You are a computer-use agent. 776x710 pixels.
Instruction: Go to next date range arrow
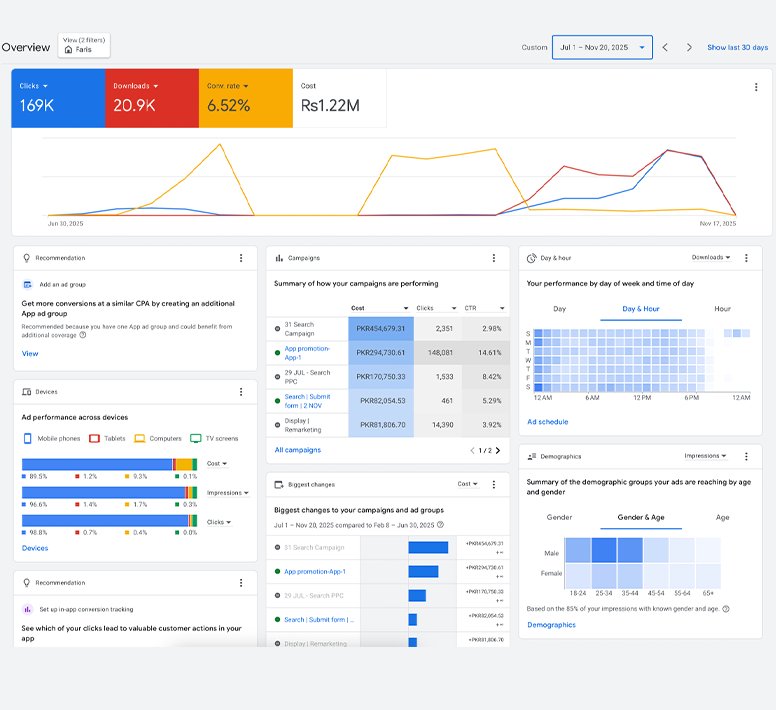click(689, 47)
